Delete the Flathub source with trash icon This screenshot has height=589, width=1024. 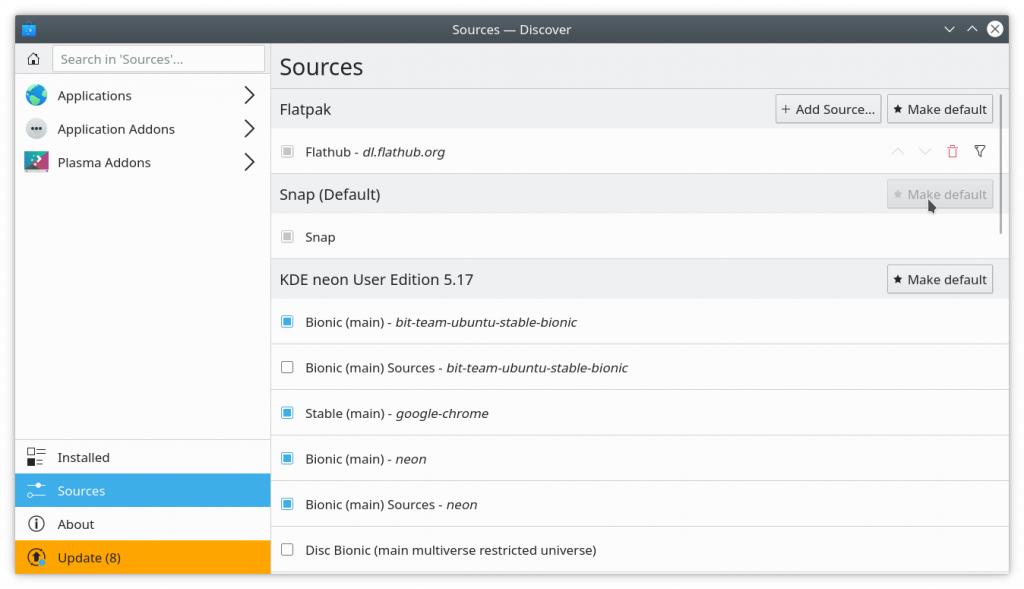[952, 152]
